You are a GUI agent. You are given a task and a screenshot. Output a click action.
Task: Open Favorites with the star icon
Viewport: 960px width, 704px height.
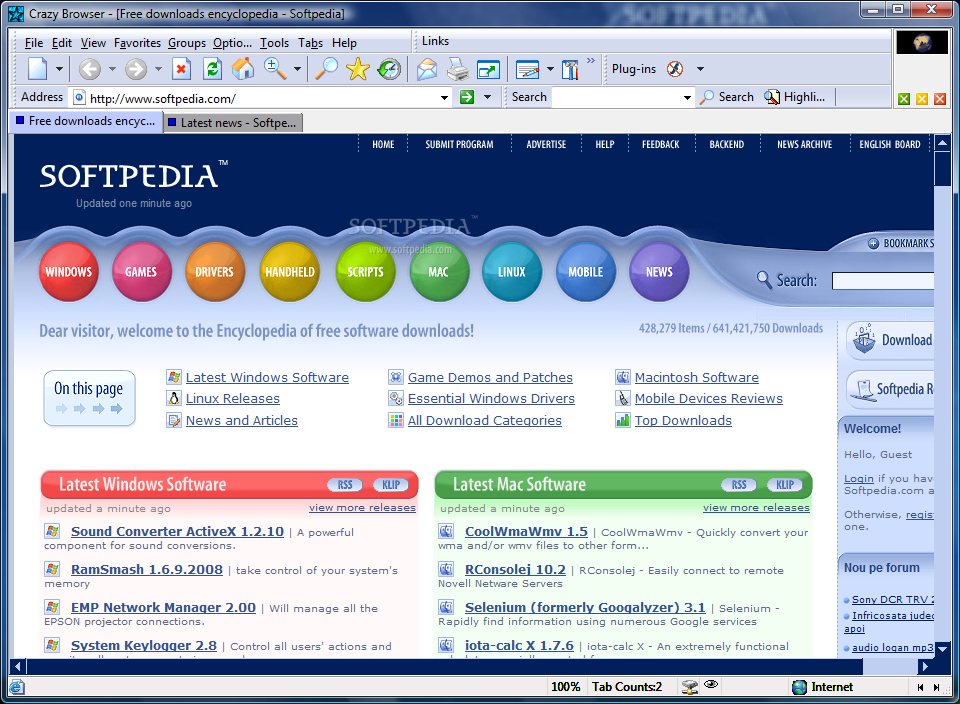pyautogui.click(x=358, y=69)
